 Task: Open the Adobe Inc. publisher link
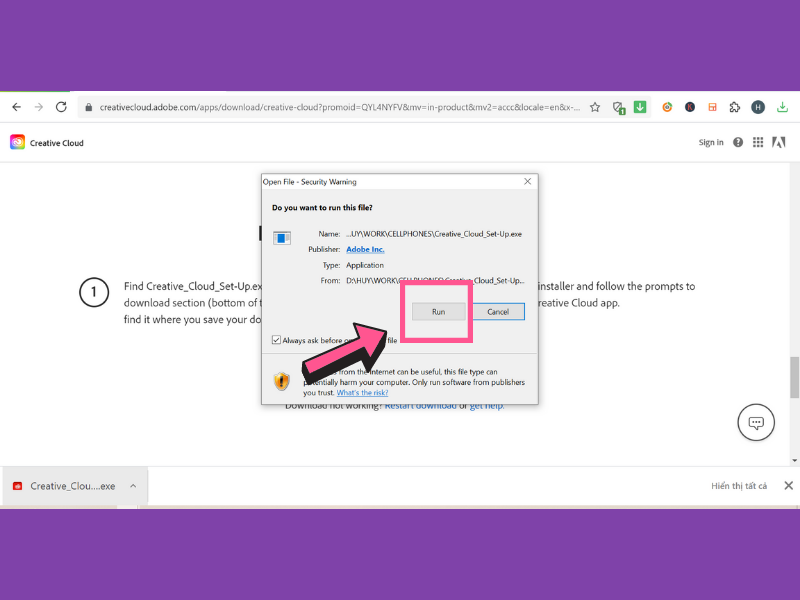point(365,249)
